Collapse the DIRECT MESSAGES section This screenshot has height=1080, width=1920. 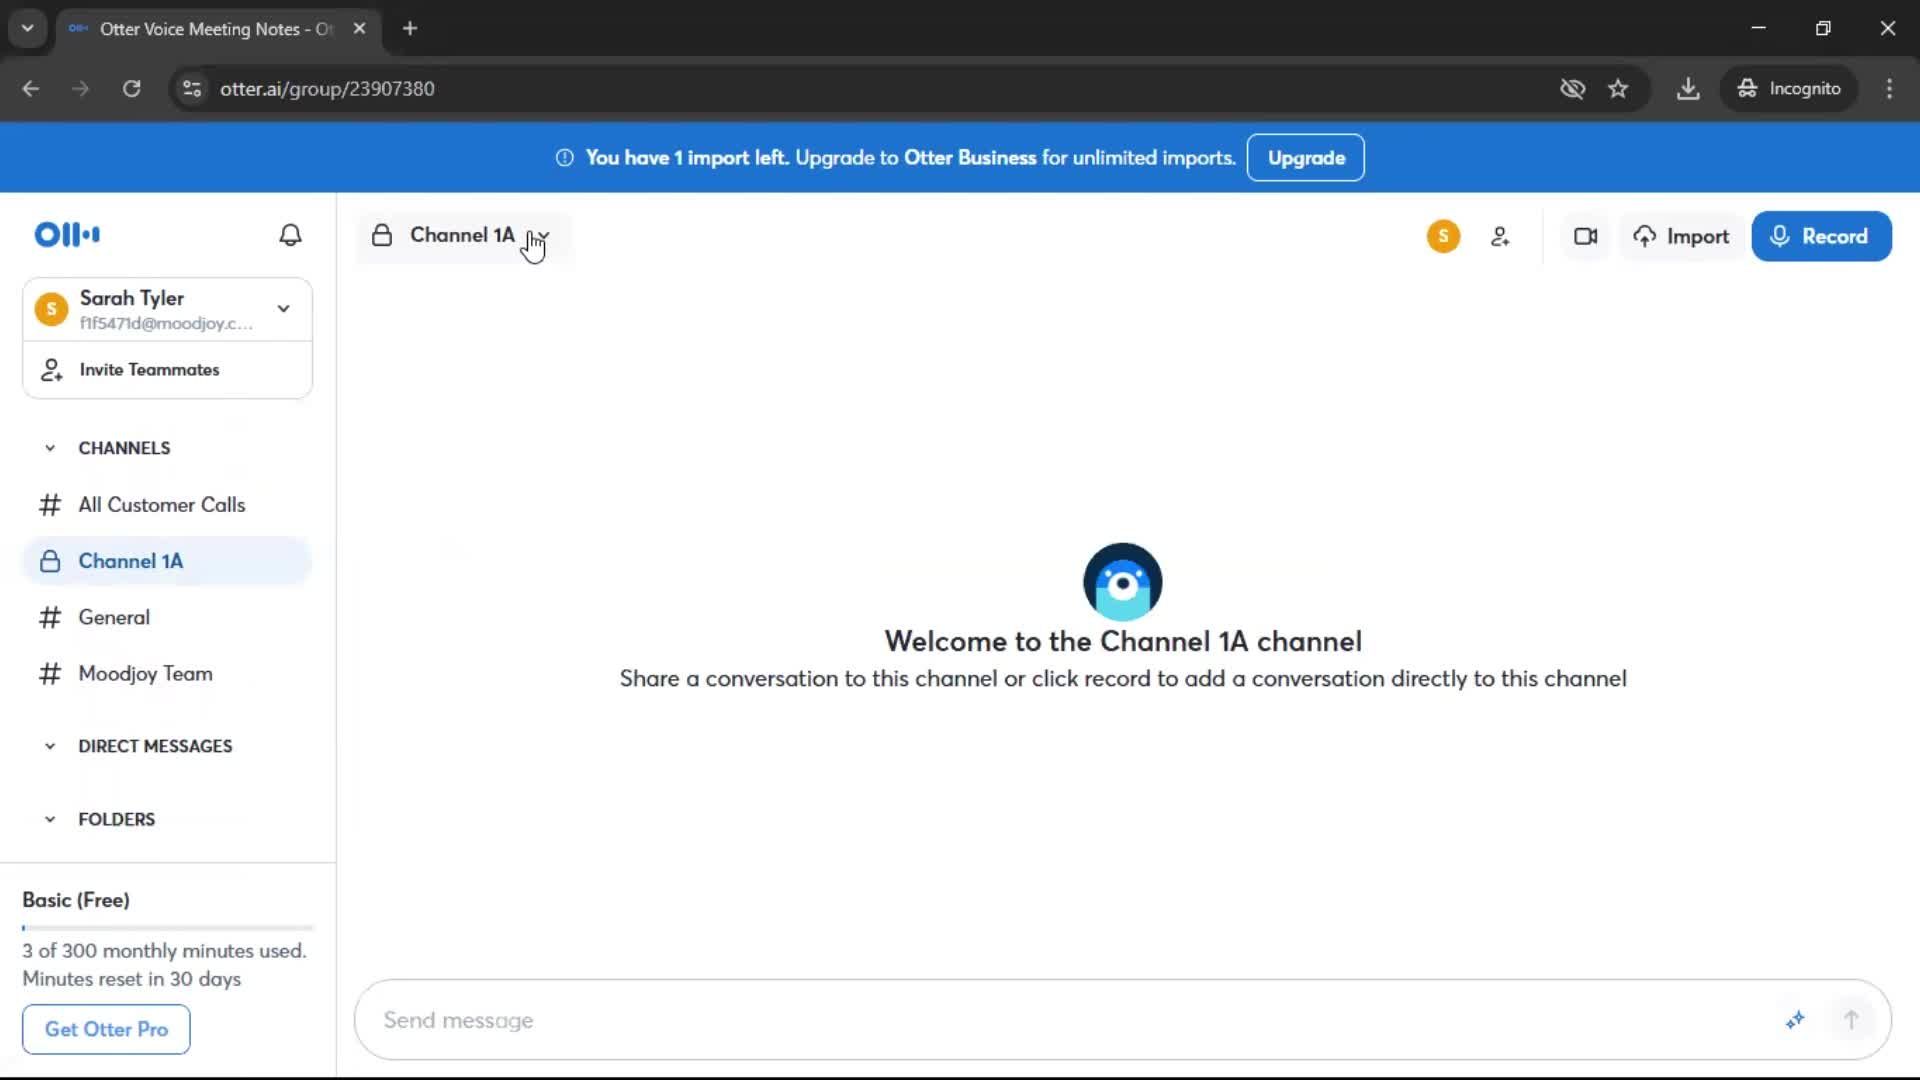(50, 747)
